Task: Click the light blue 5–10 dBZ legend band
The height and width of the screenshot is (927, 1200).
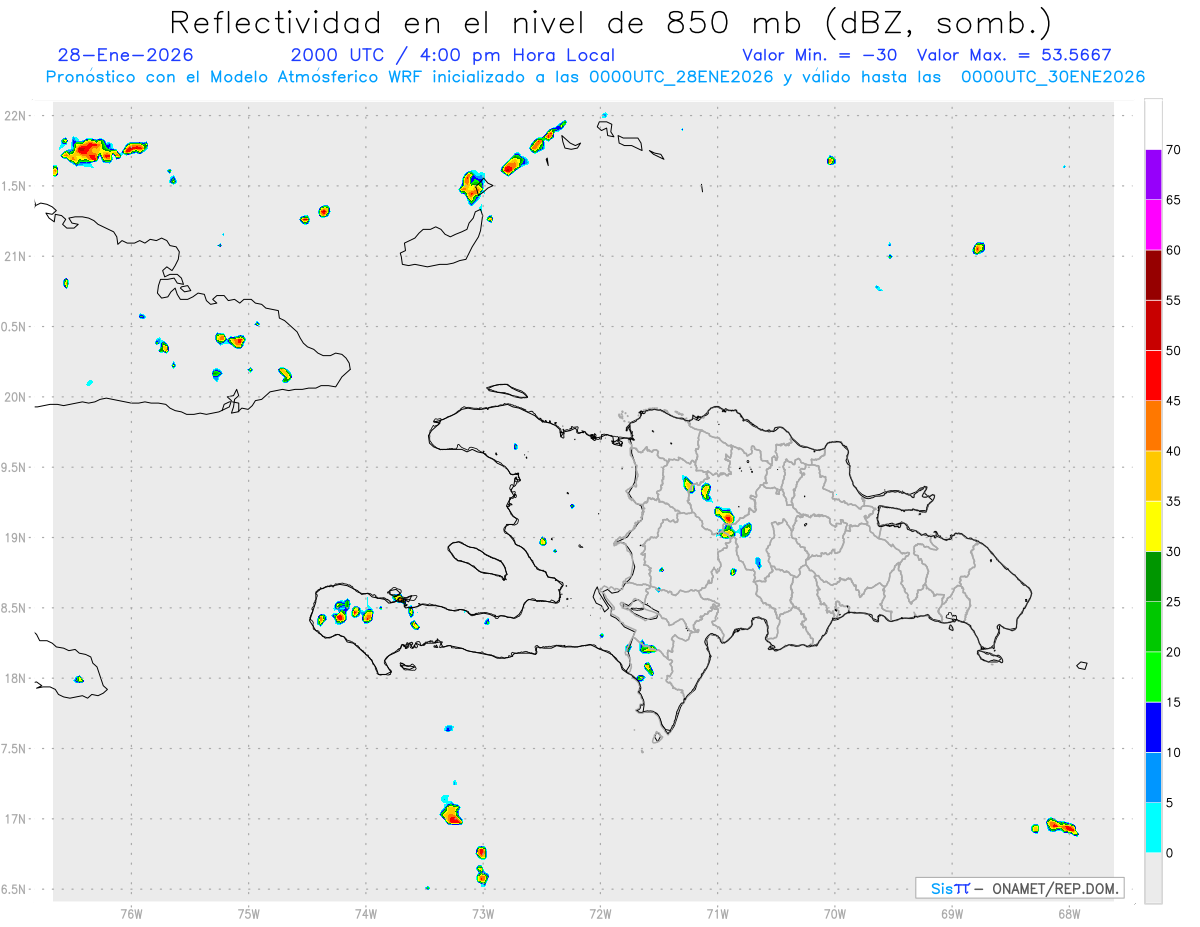Action: pos(1153,778)
